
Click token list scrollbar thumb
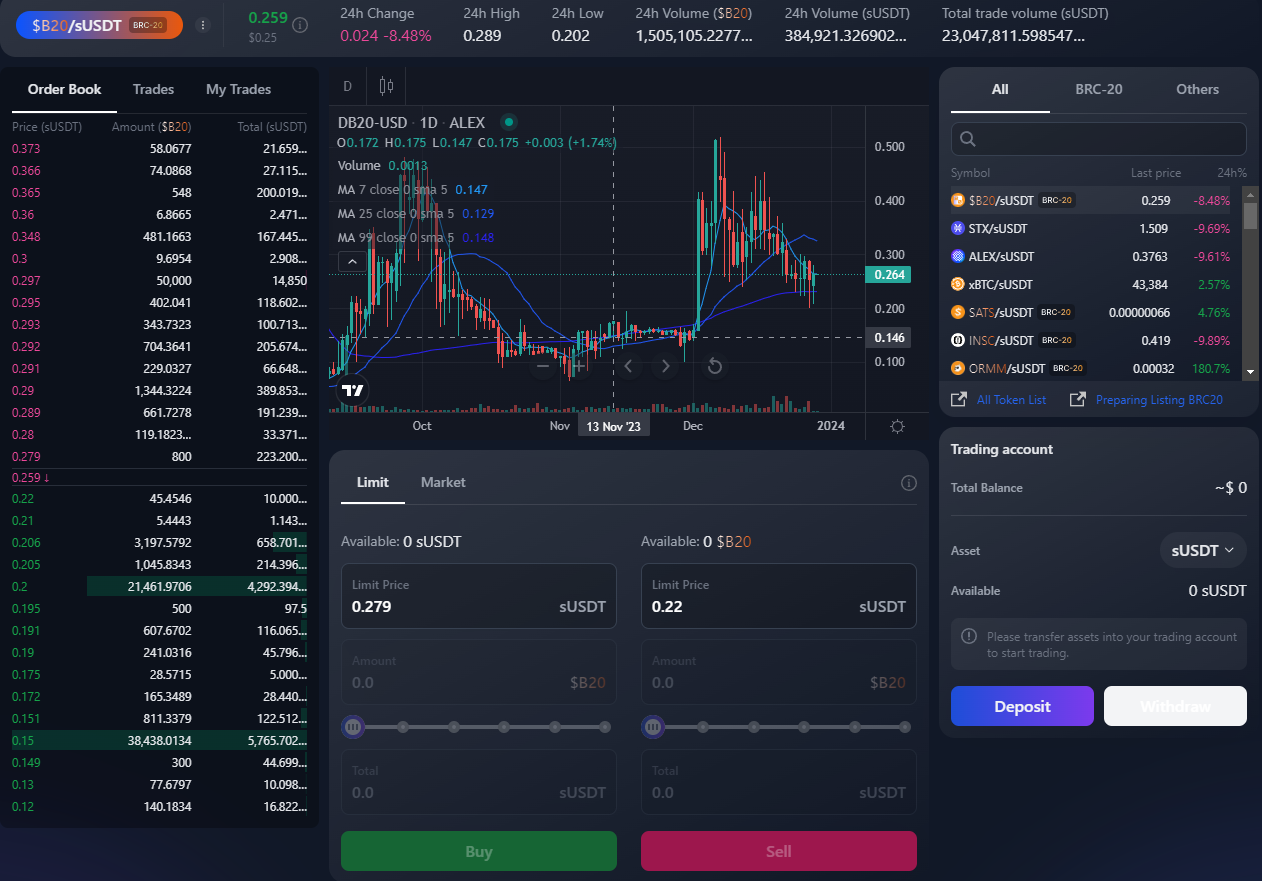coord(1250,215)
